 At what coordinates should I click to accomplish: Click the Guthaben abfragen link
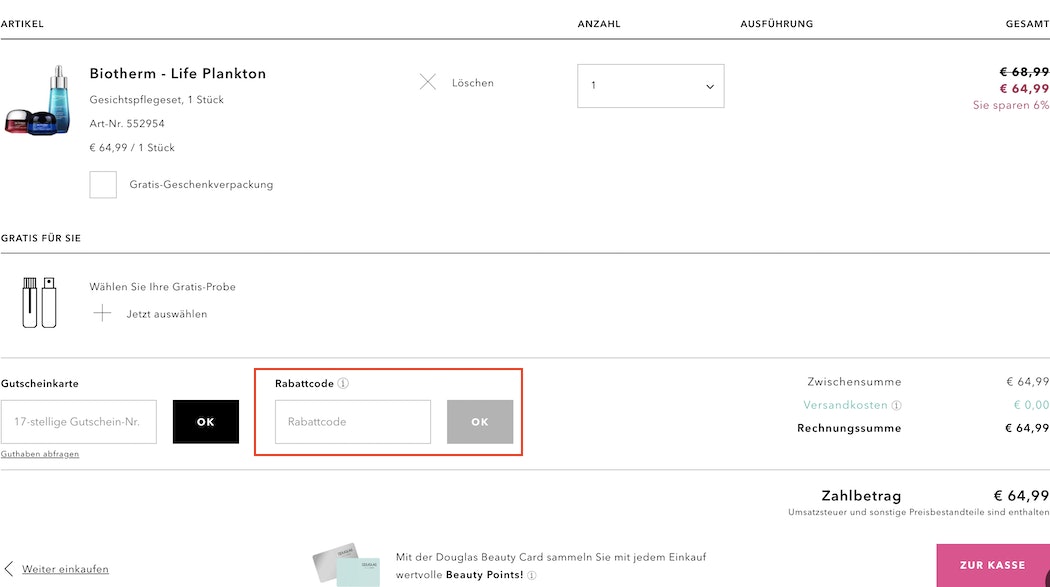tap(40, 454)
